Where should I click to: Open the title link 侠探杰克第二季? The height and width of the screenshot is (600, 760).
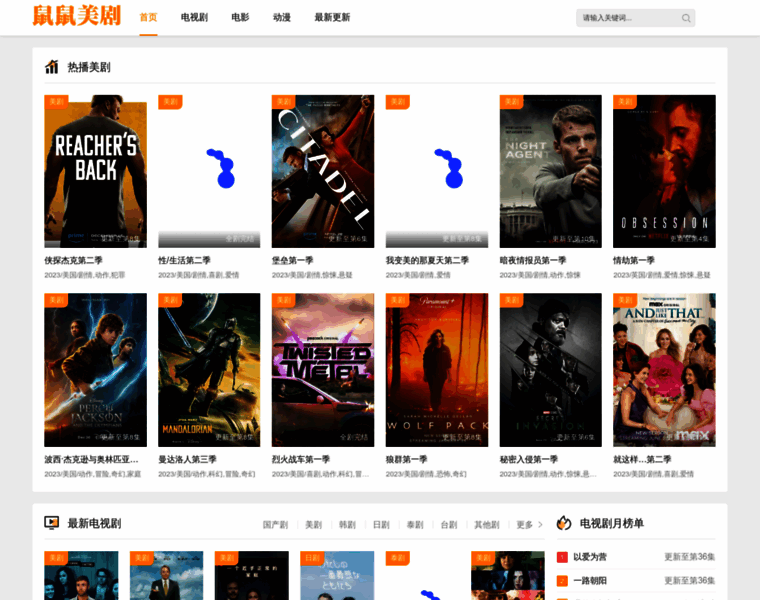coord(73,261)
